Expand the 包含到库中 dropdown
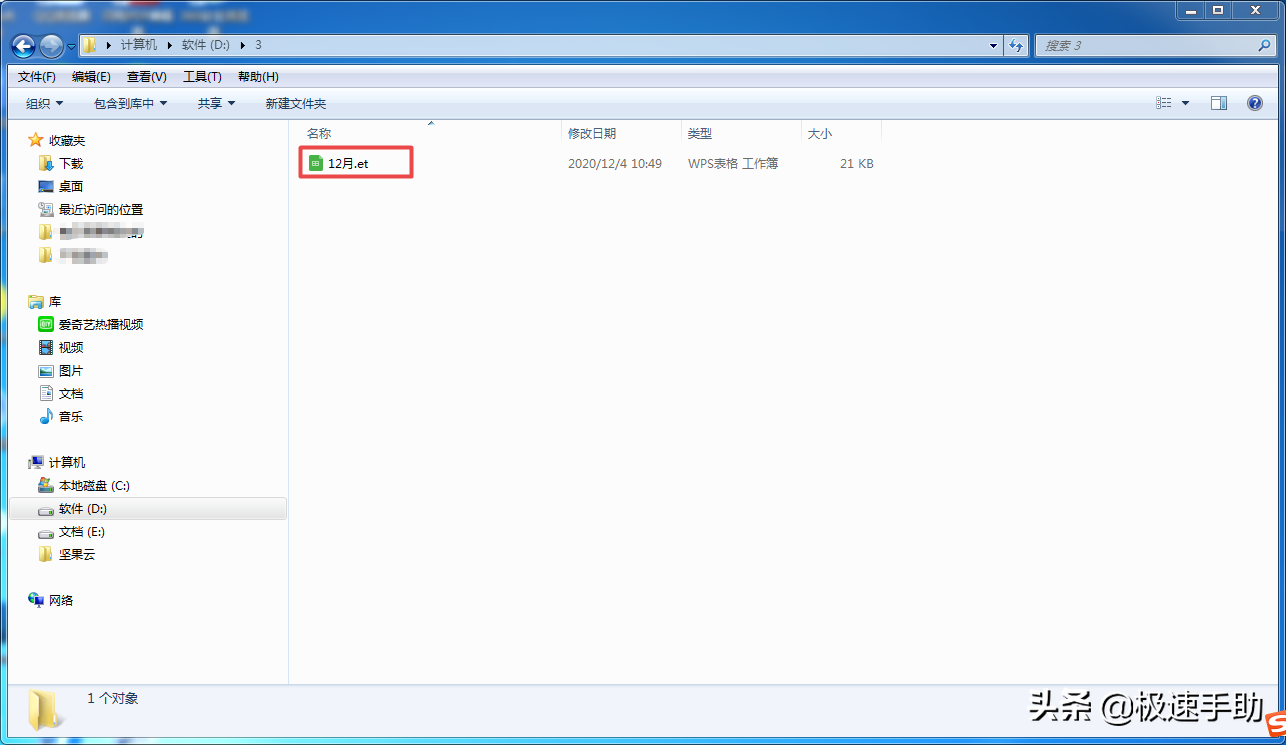 point(130,103)
